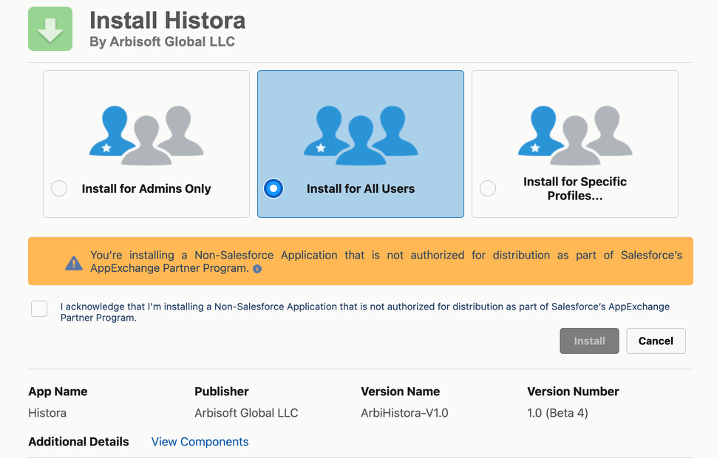Check the acknowledge Non-Salesforce Application checkbox

[x=39, y=309]
